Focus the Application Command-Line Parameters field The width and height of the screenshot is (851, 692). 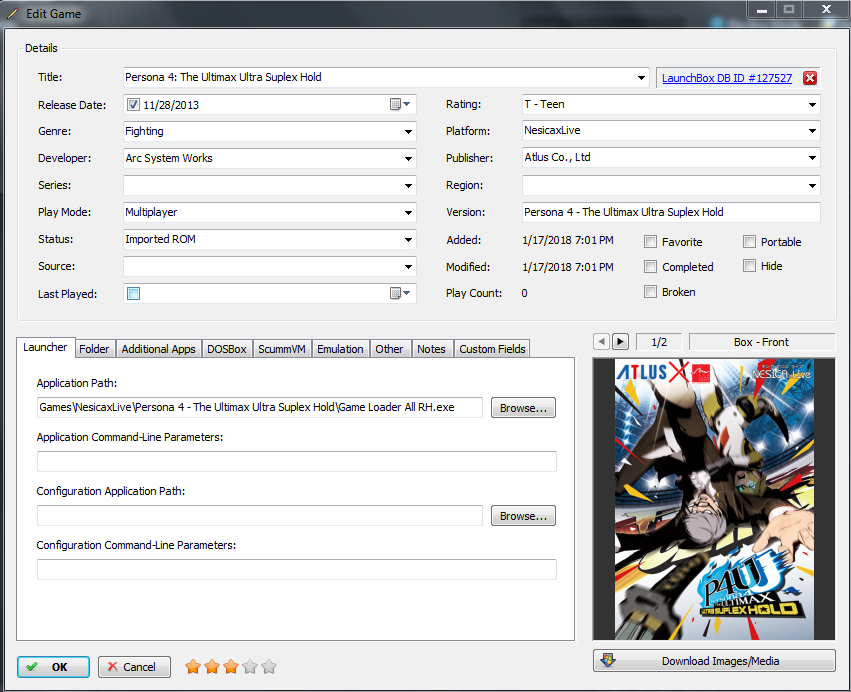tap(297, 461)
